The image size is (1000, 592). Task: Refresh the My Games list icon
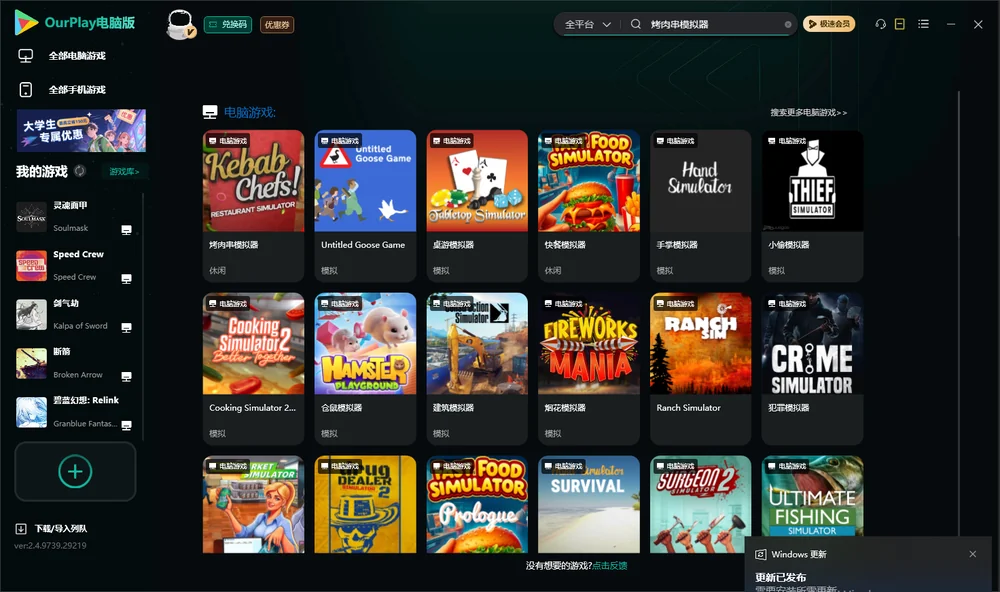click(x=80, y=171)
